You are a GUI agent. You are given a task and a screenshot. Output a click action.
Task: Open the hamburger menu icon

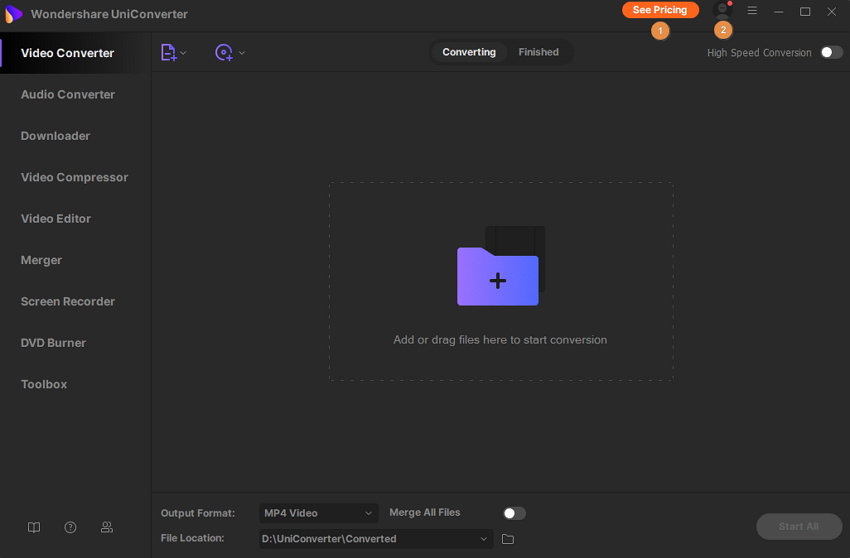[x=752, y=11]
